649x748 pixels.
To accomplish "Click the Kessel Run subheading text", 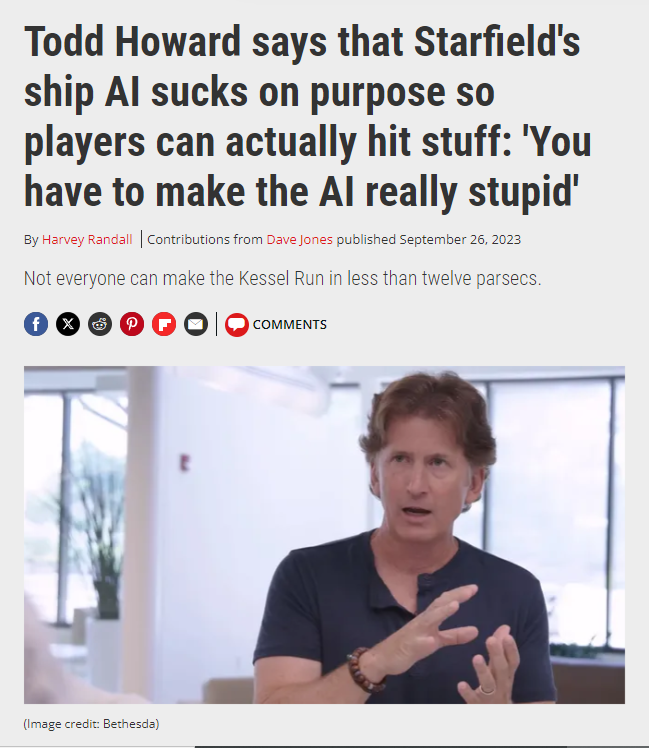I will click(x=283, y=278).
